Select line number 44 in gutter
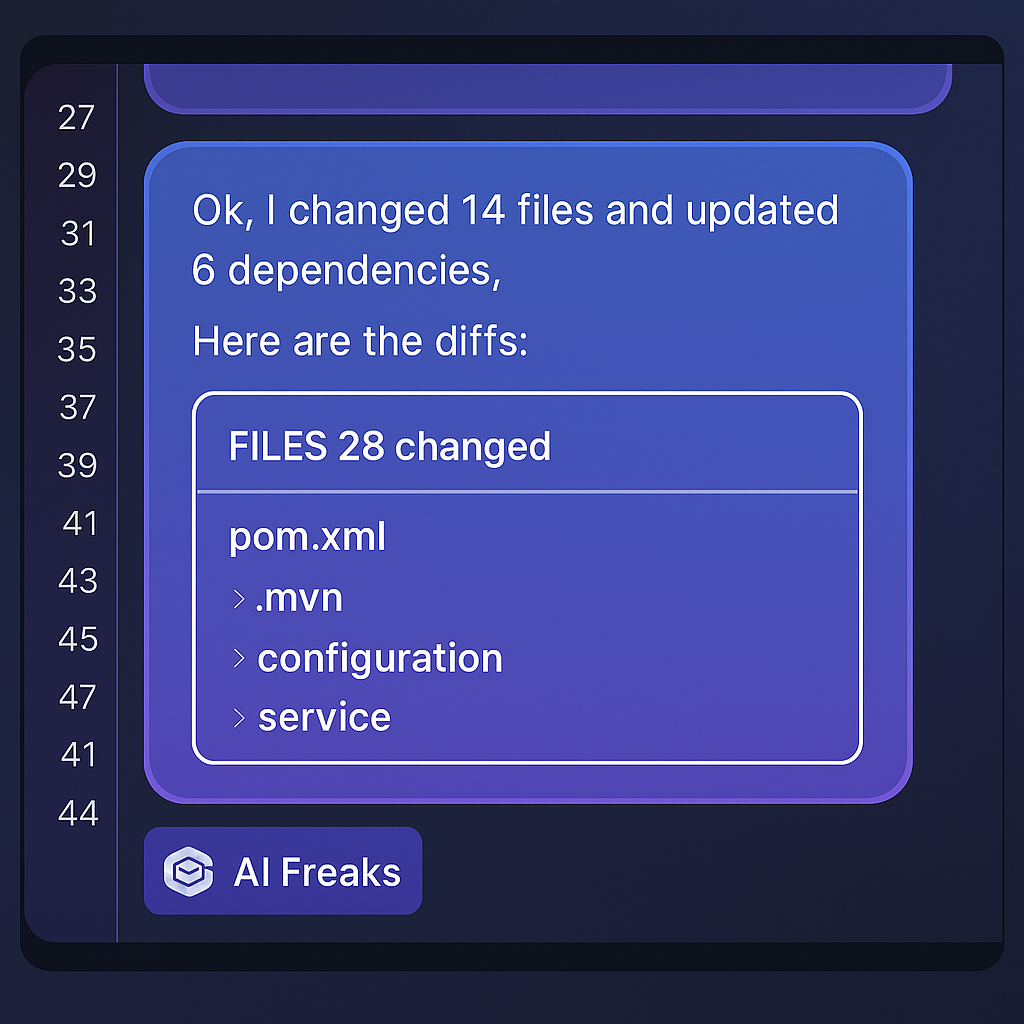 pos(76,813)
